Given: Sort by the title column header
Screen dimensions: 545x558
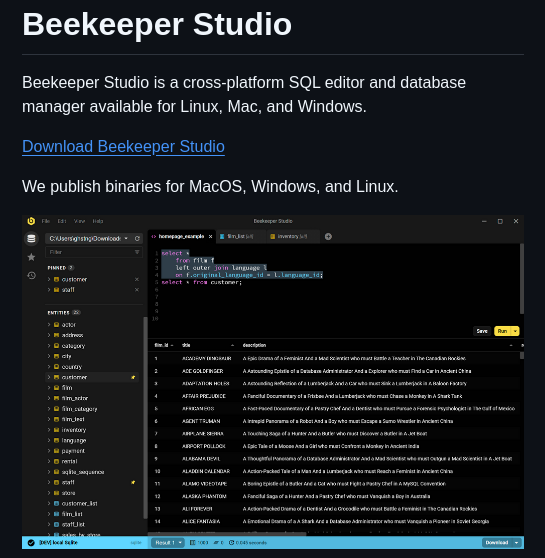Looking at the screenshot, I should point(208,345).
